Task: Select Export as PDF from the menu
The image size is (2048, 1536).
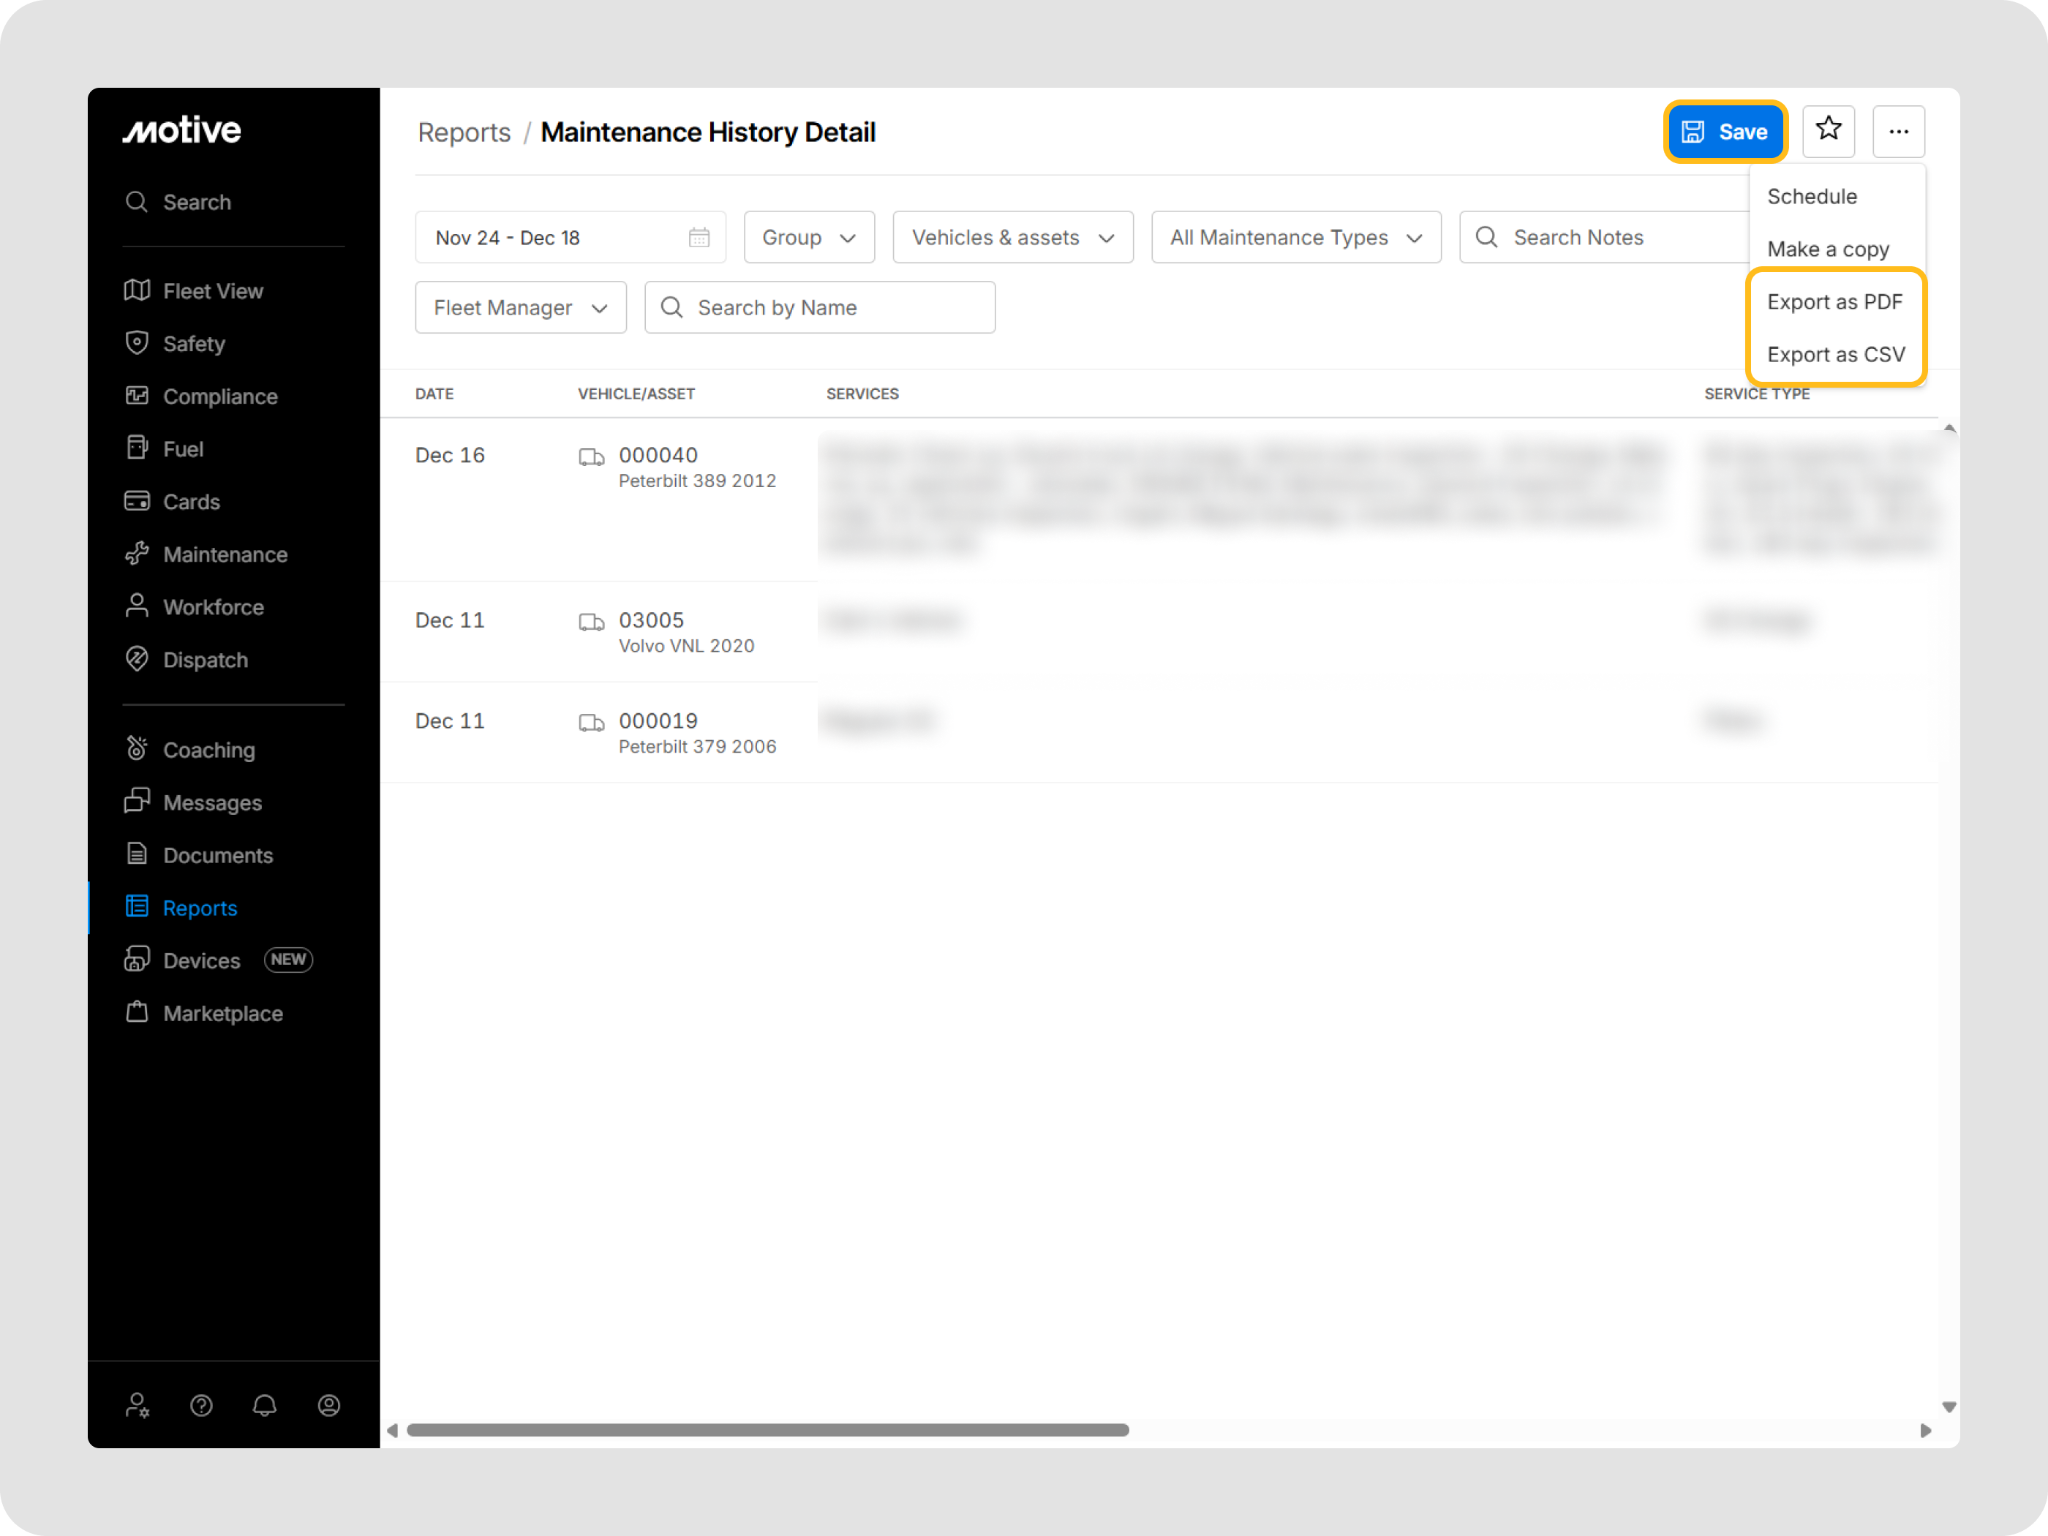Action: (1834, 302)
